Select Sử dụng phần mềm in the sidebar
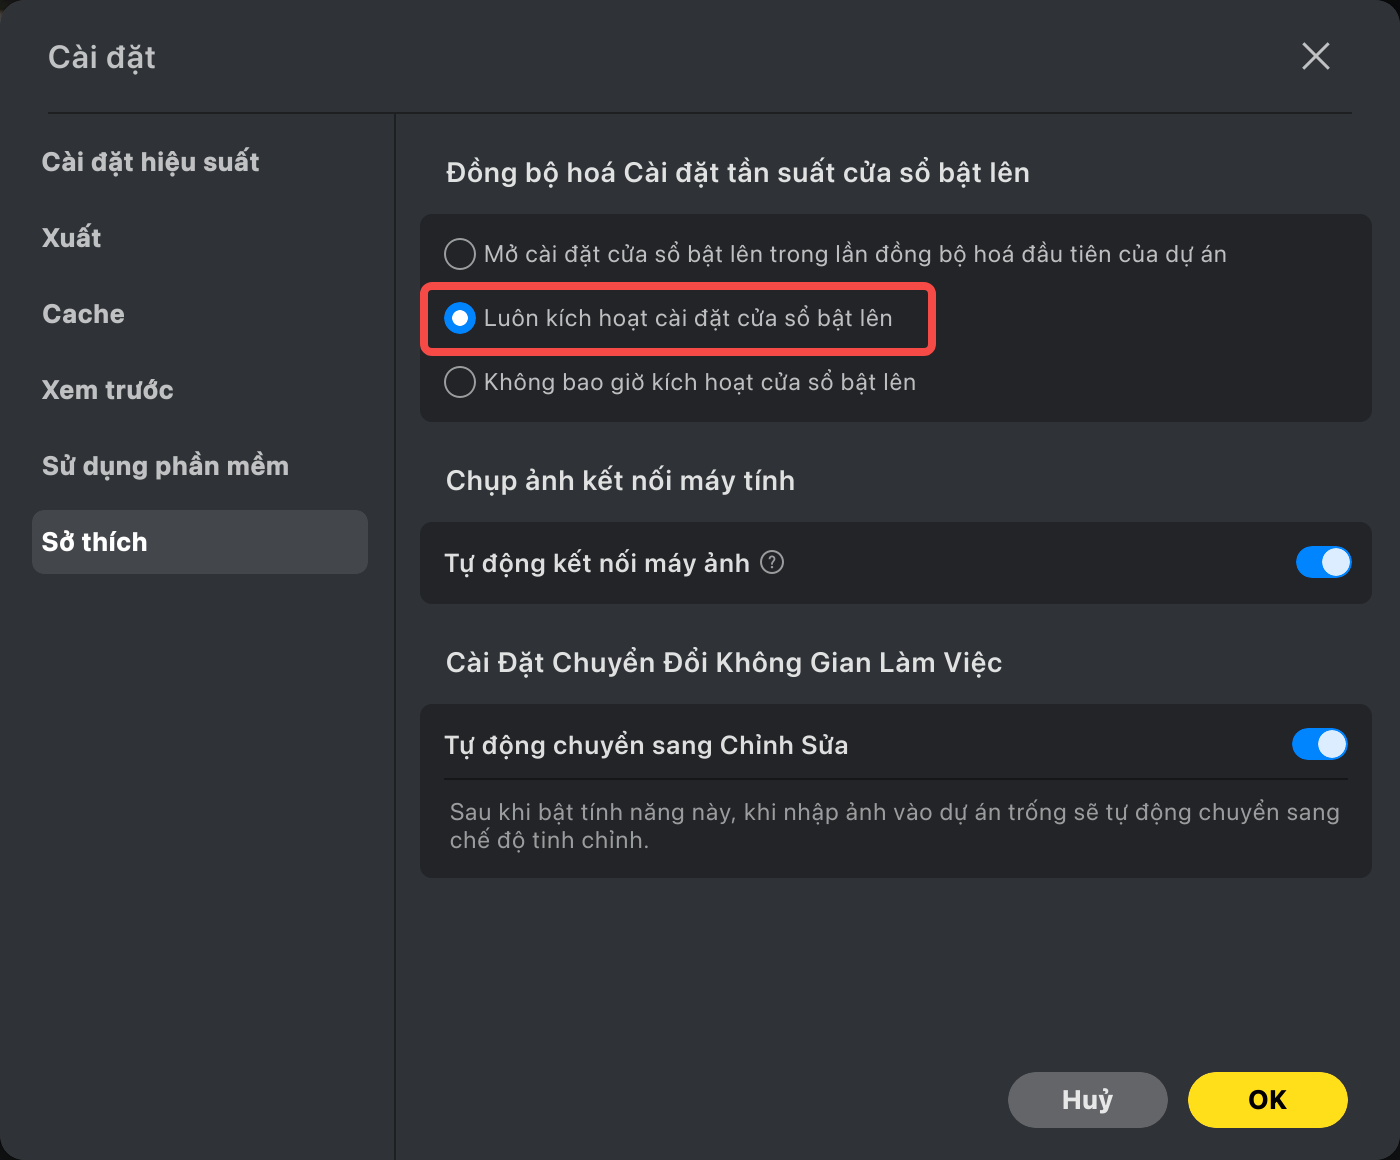 click(x=165, y=466)
